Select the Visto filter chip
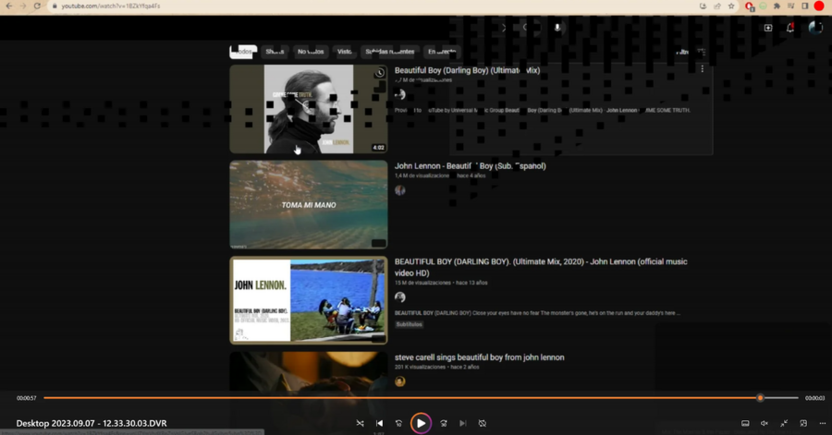Screen dimensions: 832x435 pos(344,51)
